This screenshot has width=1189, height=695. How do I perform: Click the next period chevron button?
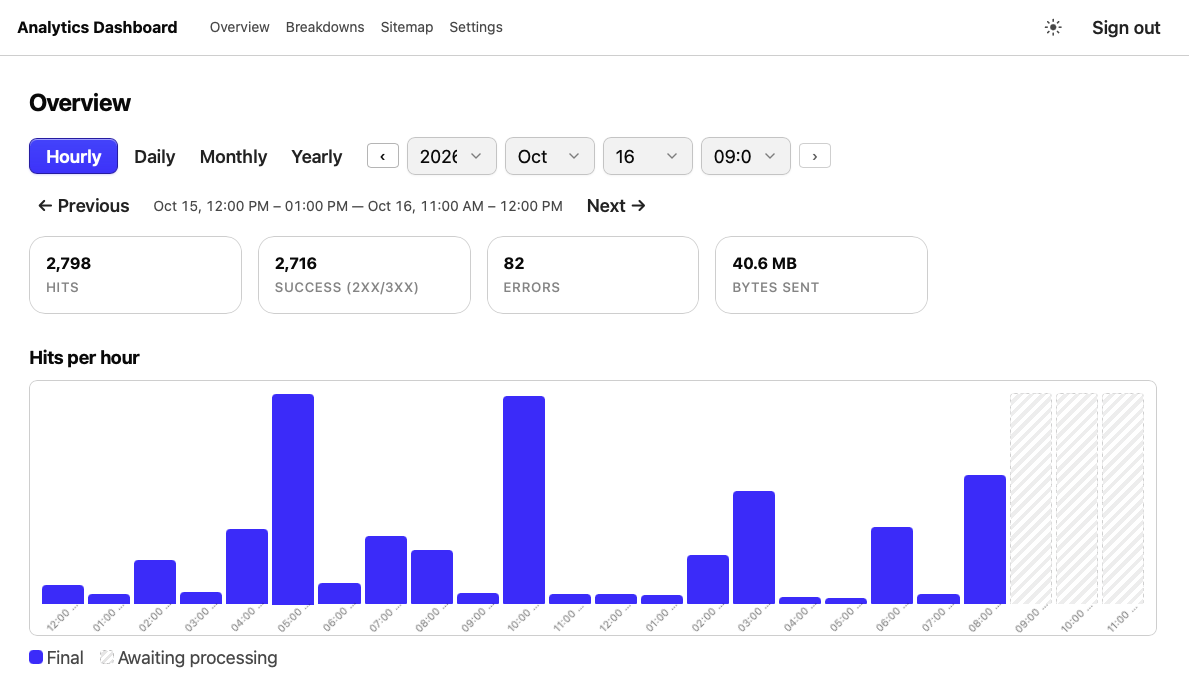pyautogui.click(x=815, y=156)
